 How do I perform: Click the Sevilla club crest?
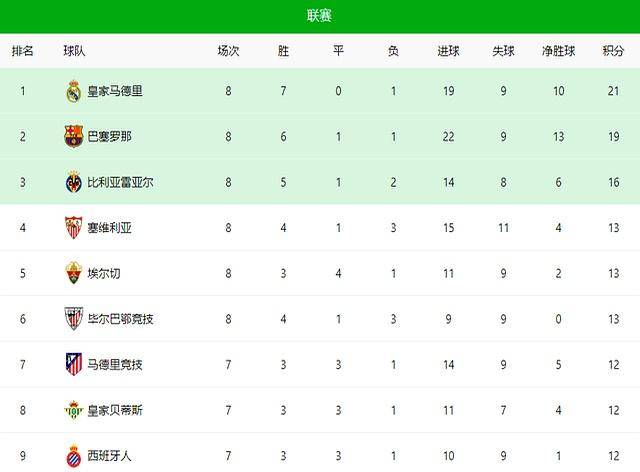[x=73, y=228]
